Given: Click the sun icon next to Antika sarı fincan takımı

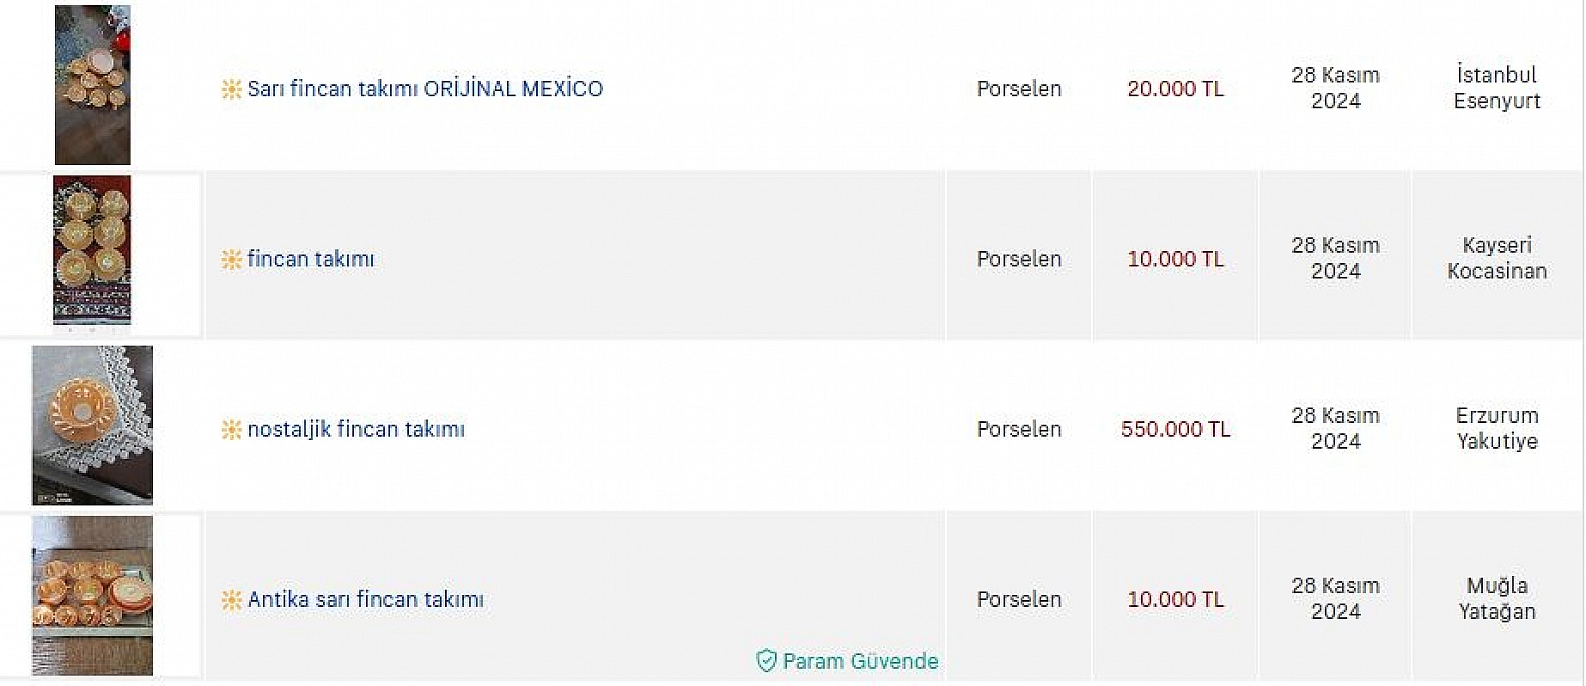Looking at the screenshot, I should (x=231, y=600).
